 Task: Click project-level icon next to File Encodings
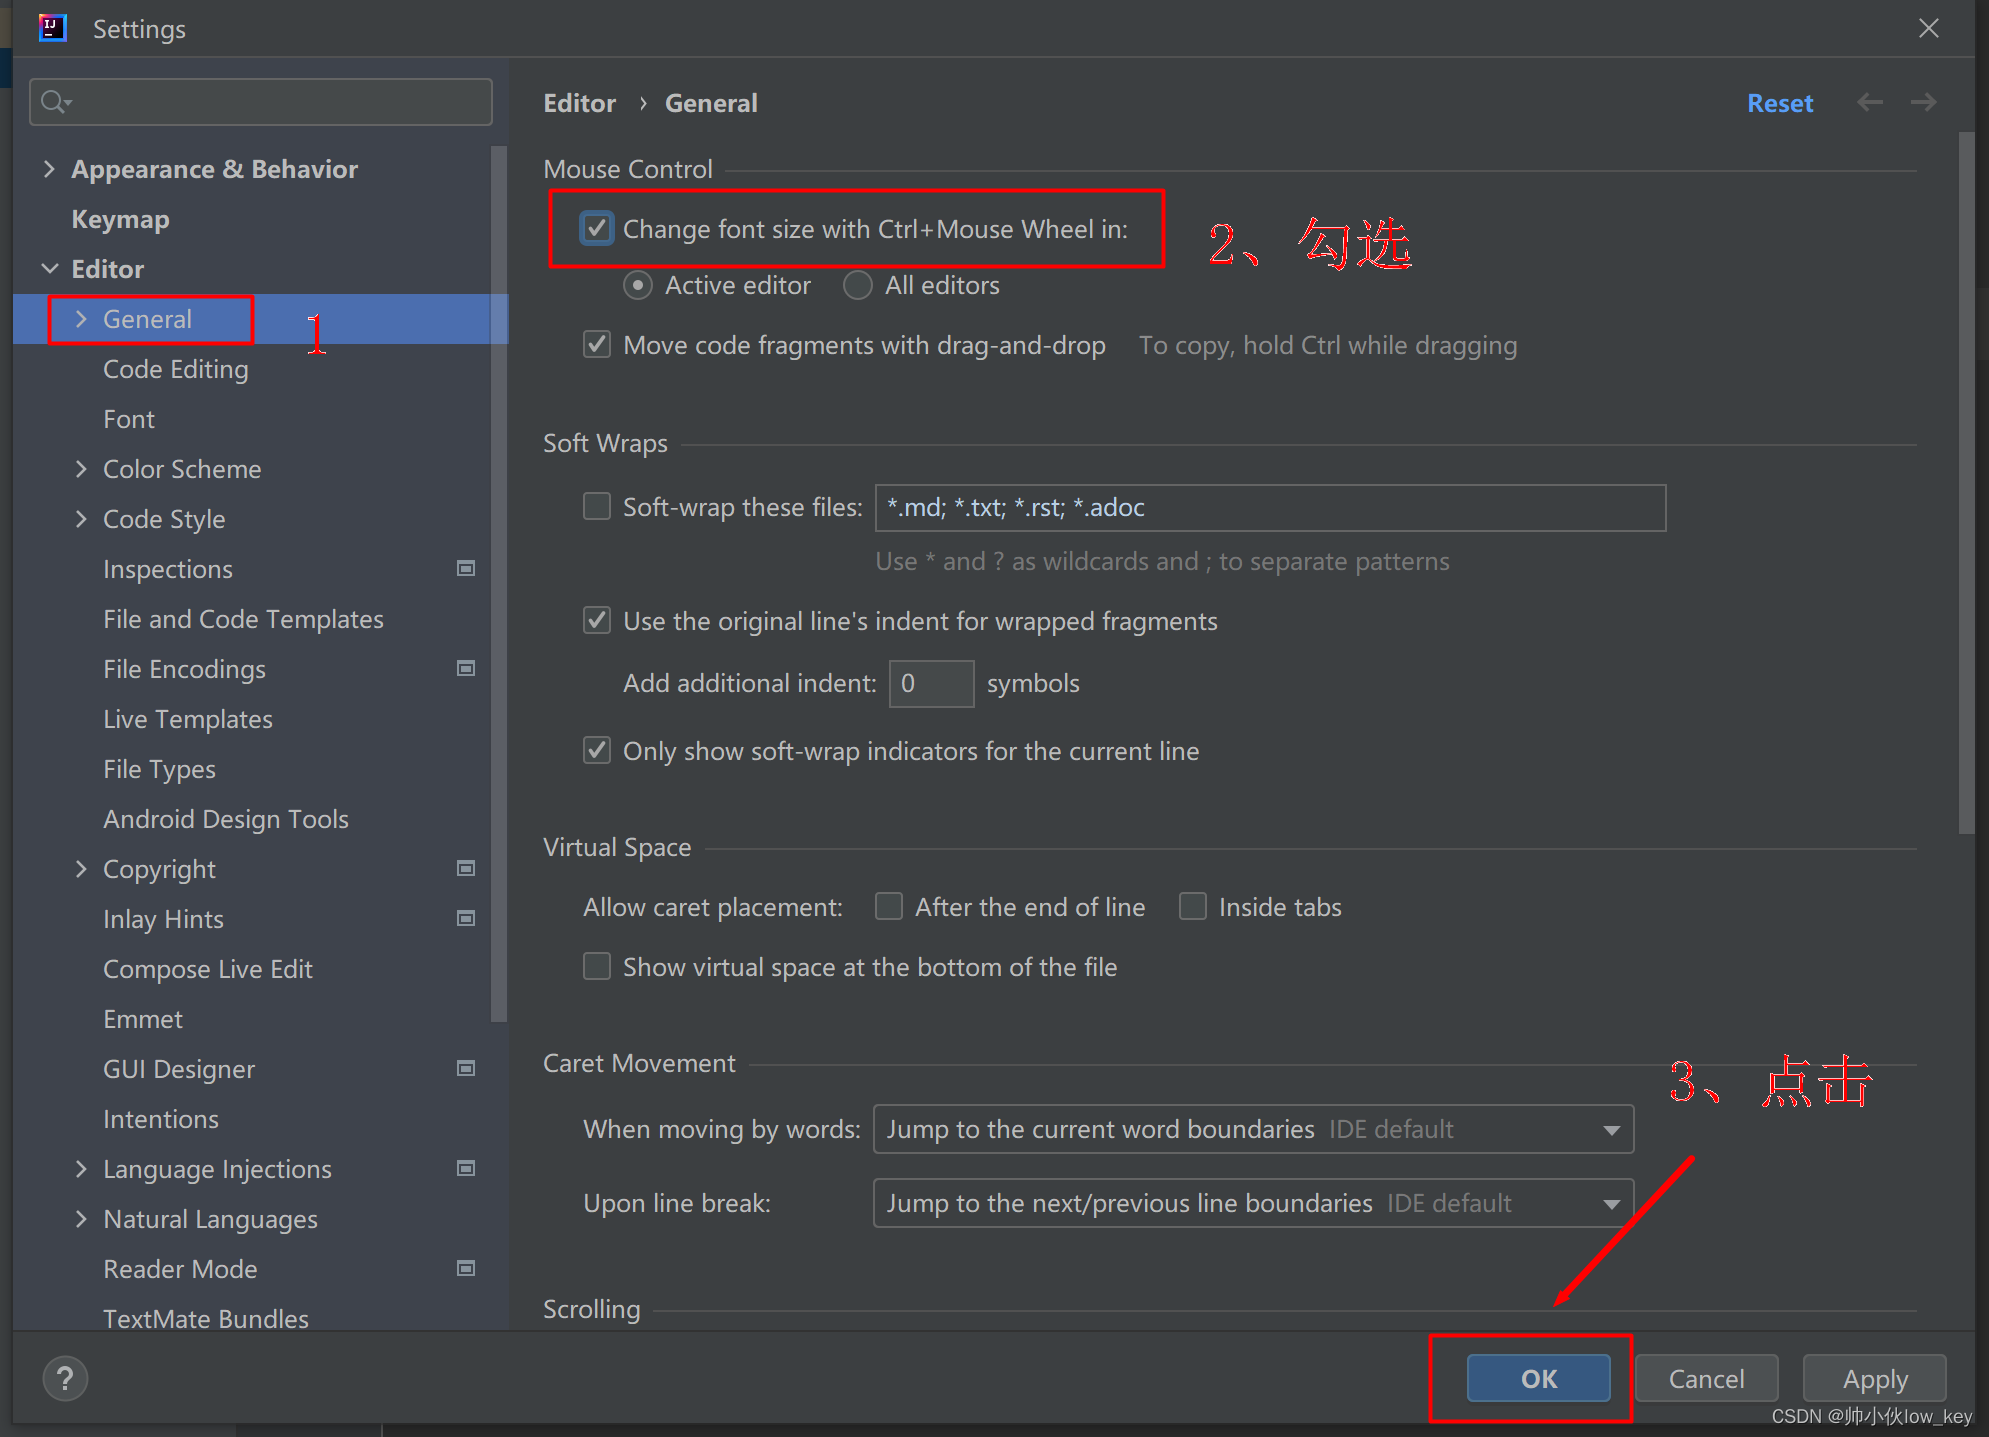click(466, 668)
